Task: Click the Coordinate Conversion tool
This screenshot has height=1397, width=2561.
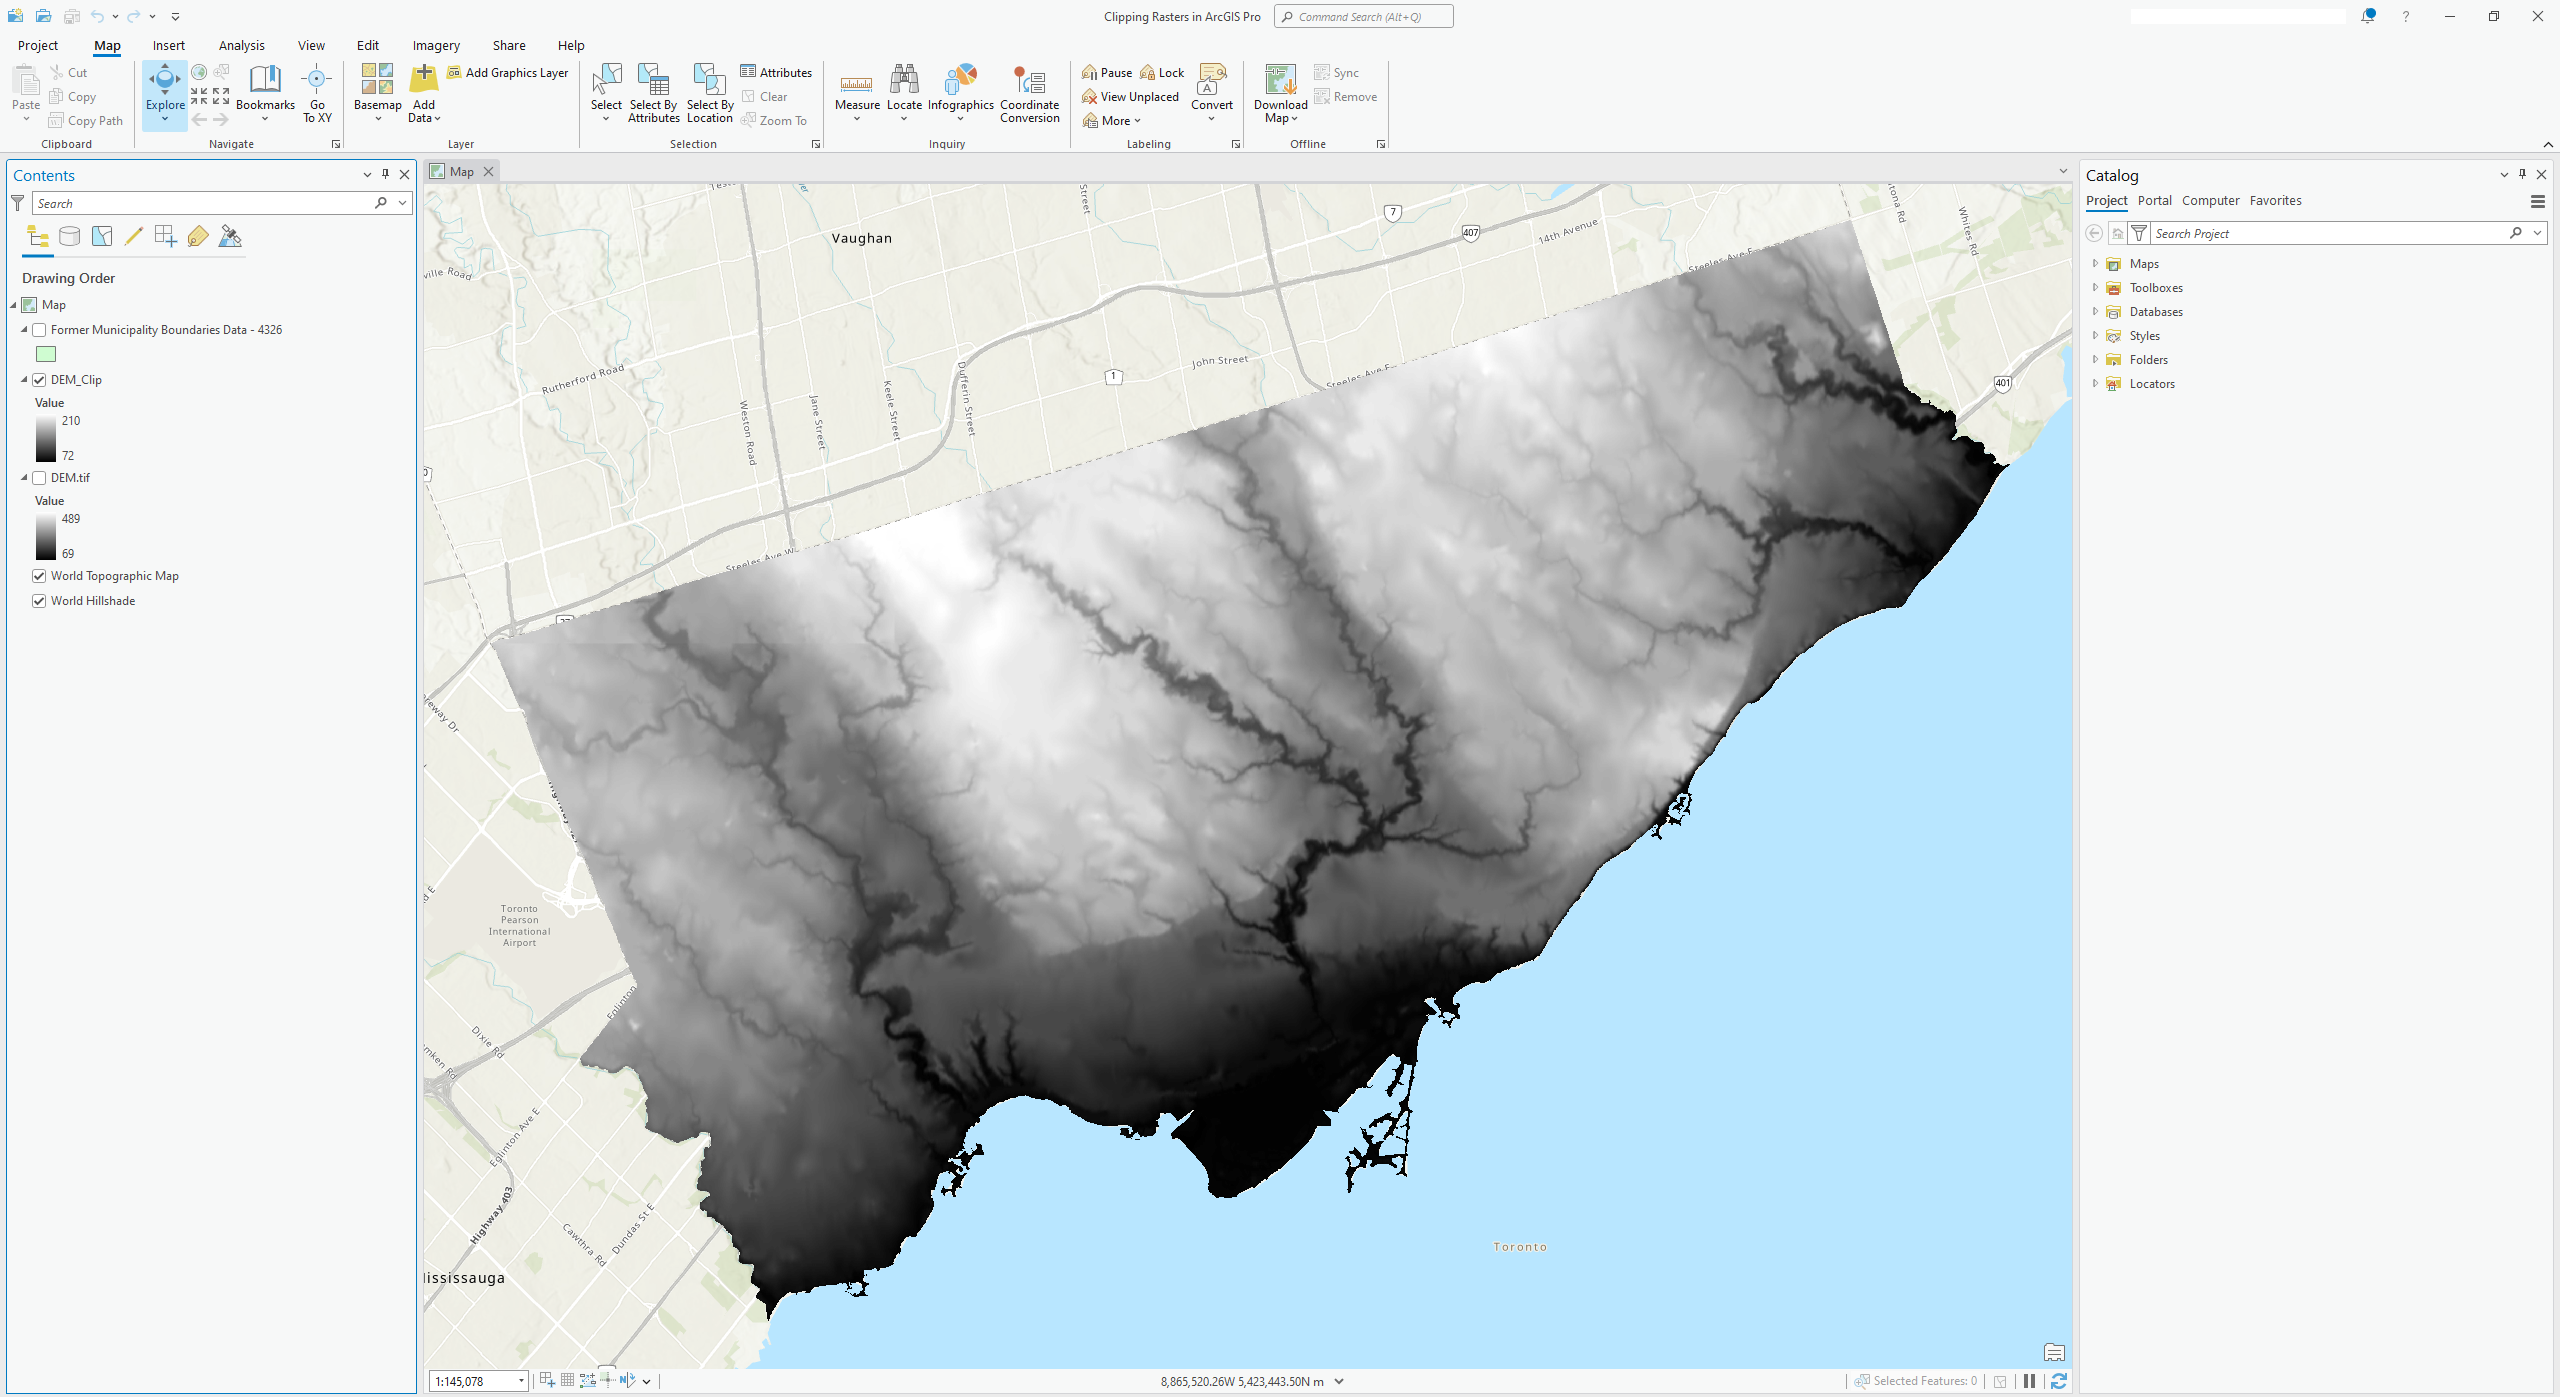Action: point(1029,94)
